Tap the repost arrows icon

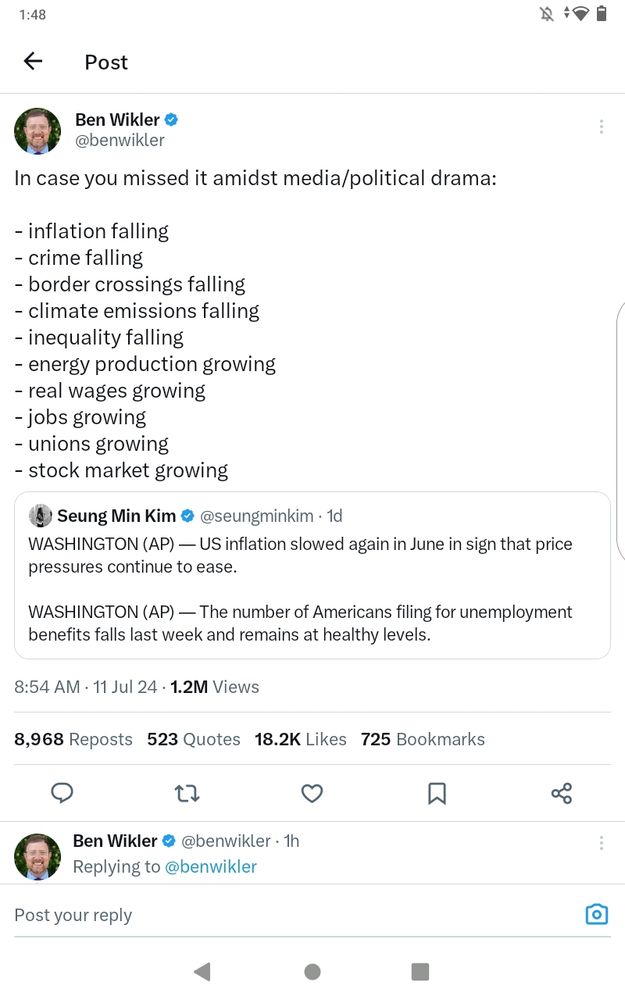pyautogui.click(x=187, y=793)
